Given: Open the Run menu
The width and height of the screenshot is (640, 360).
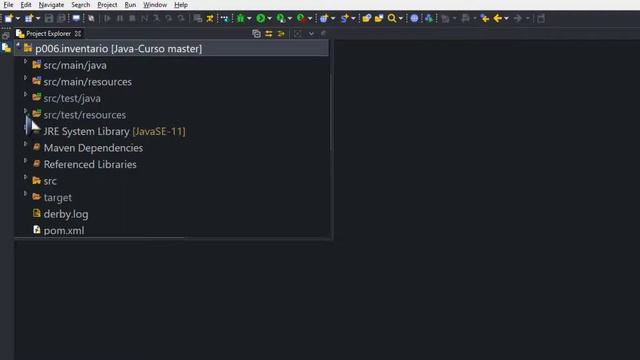Looking at the screenshot, I should coord(130,5).
